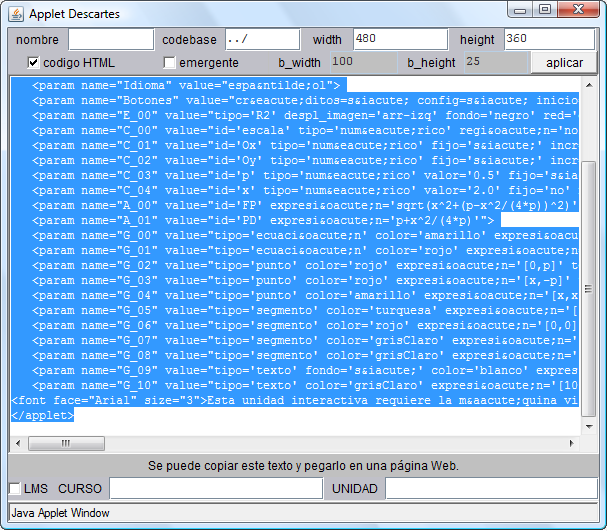Click the horizontal scrollbar thumb

pyautogui.click(x=66, y=443)
